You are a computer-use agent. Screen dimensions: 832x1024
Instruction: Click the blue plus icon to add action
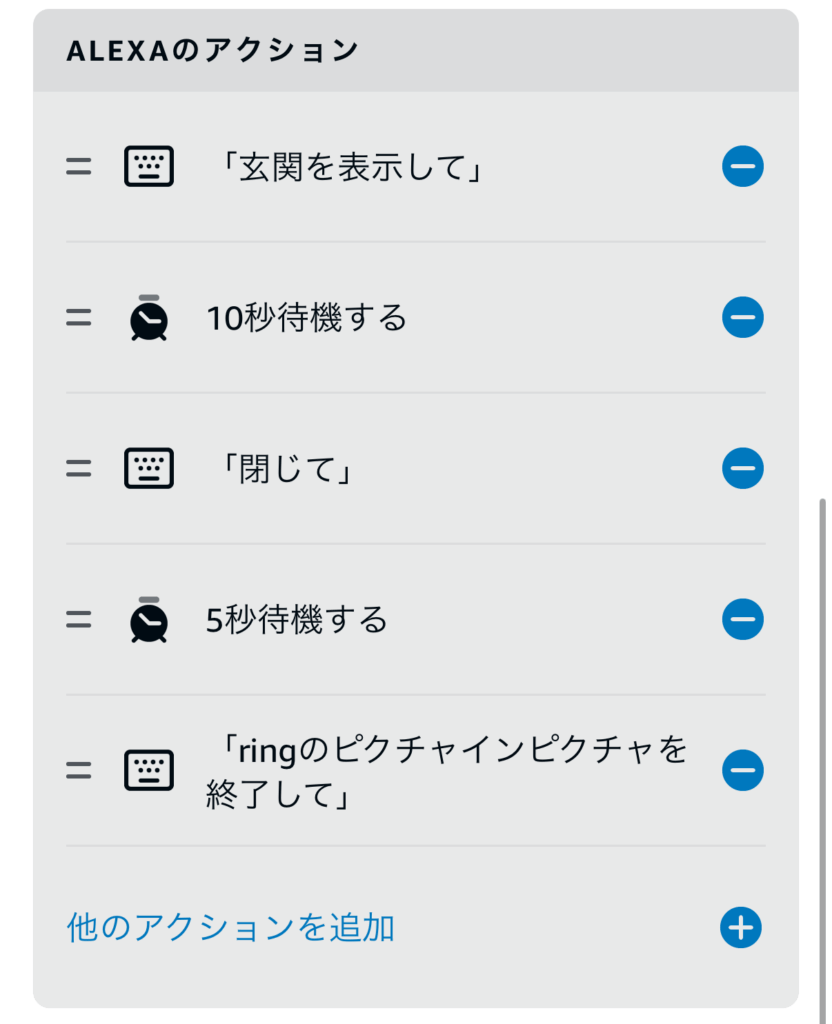click(x=741, y=928)
